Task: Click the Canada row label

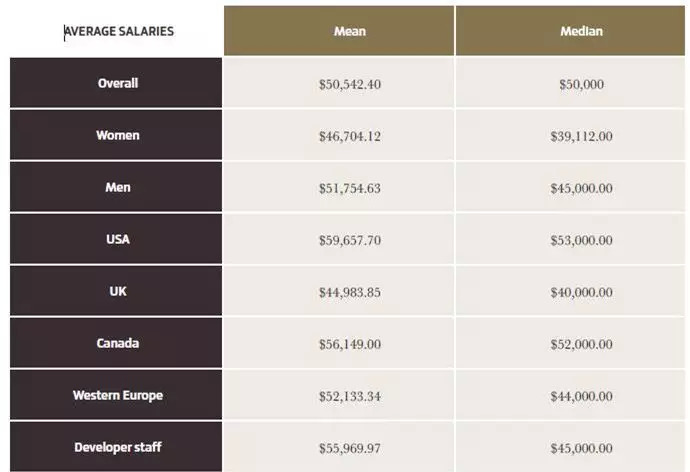Action: [118, 343]
